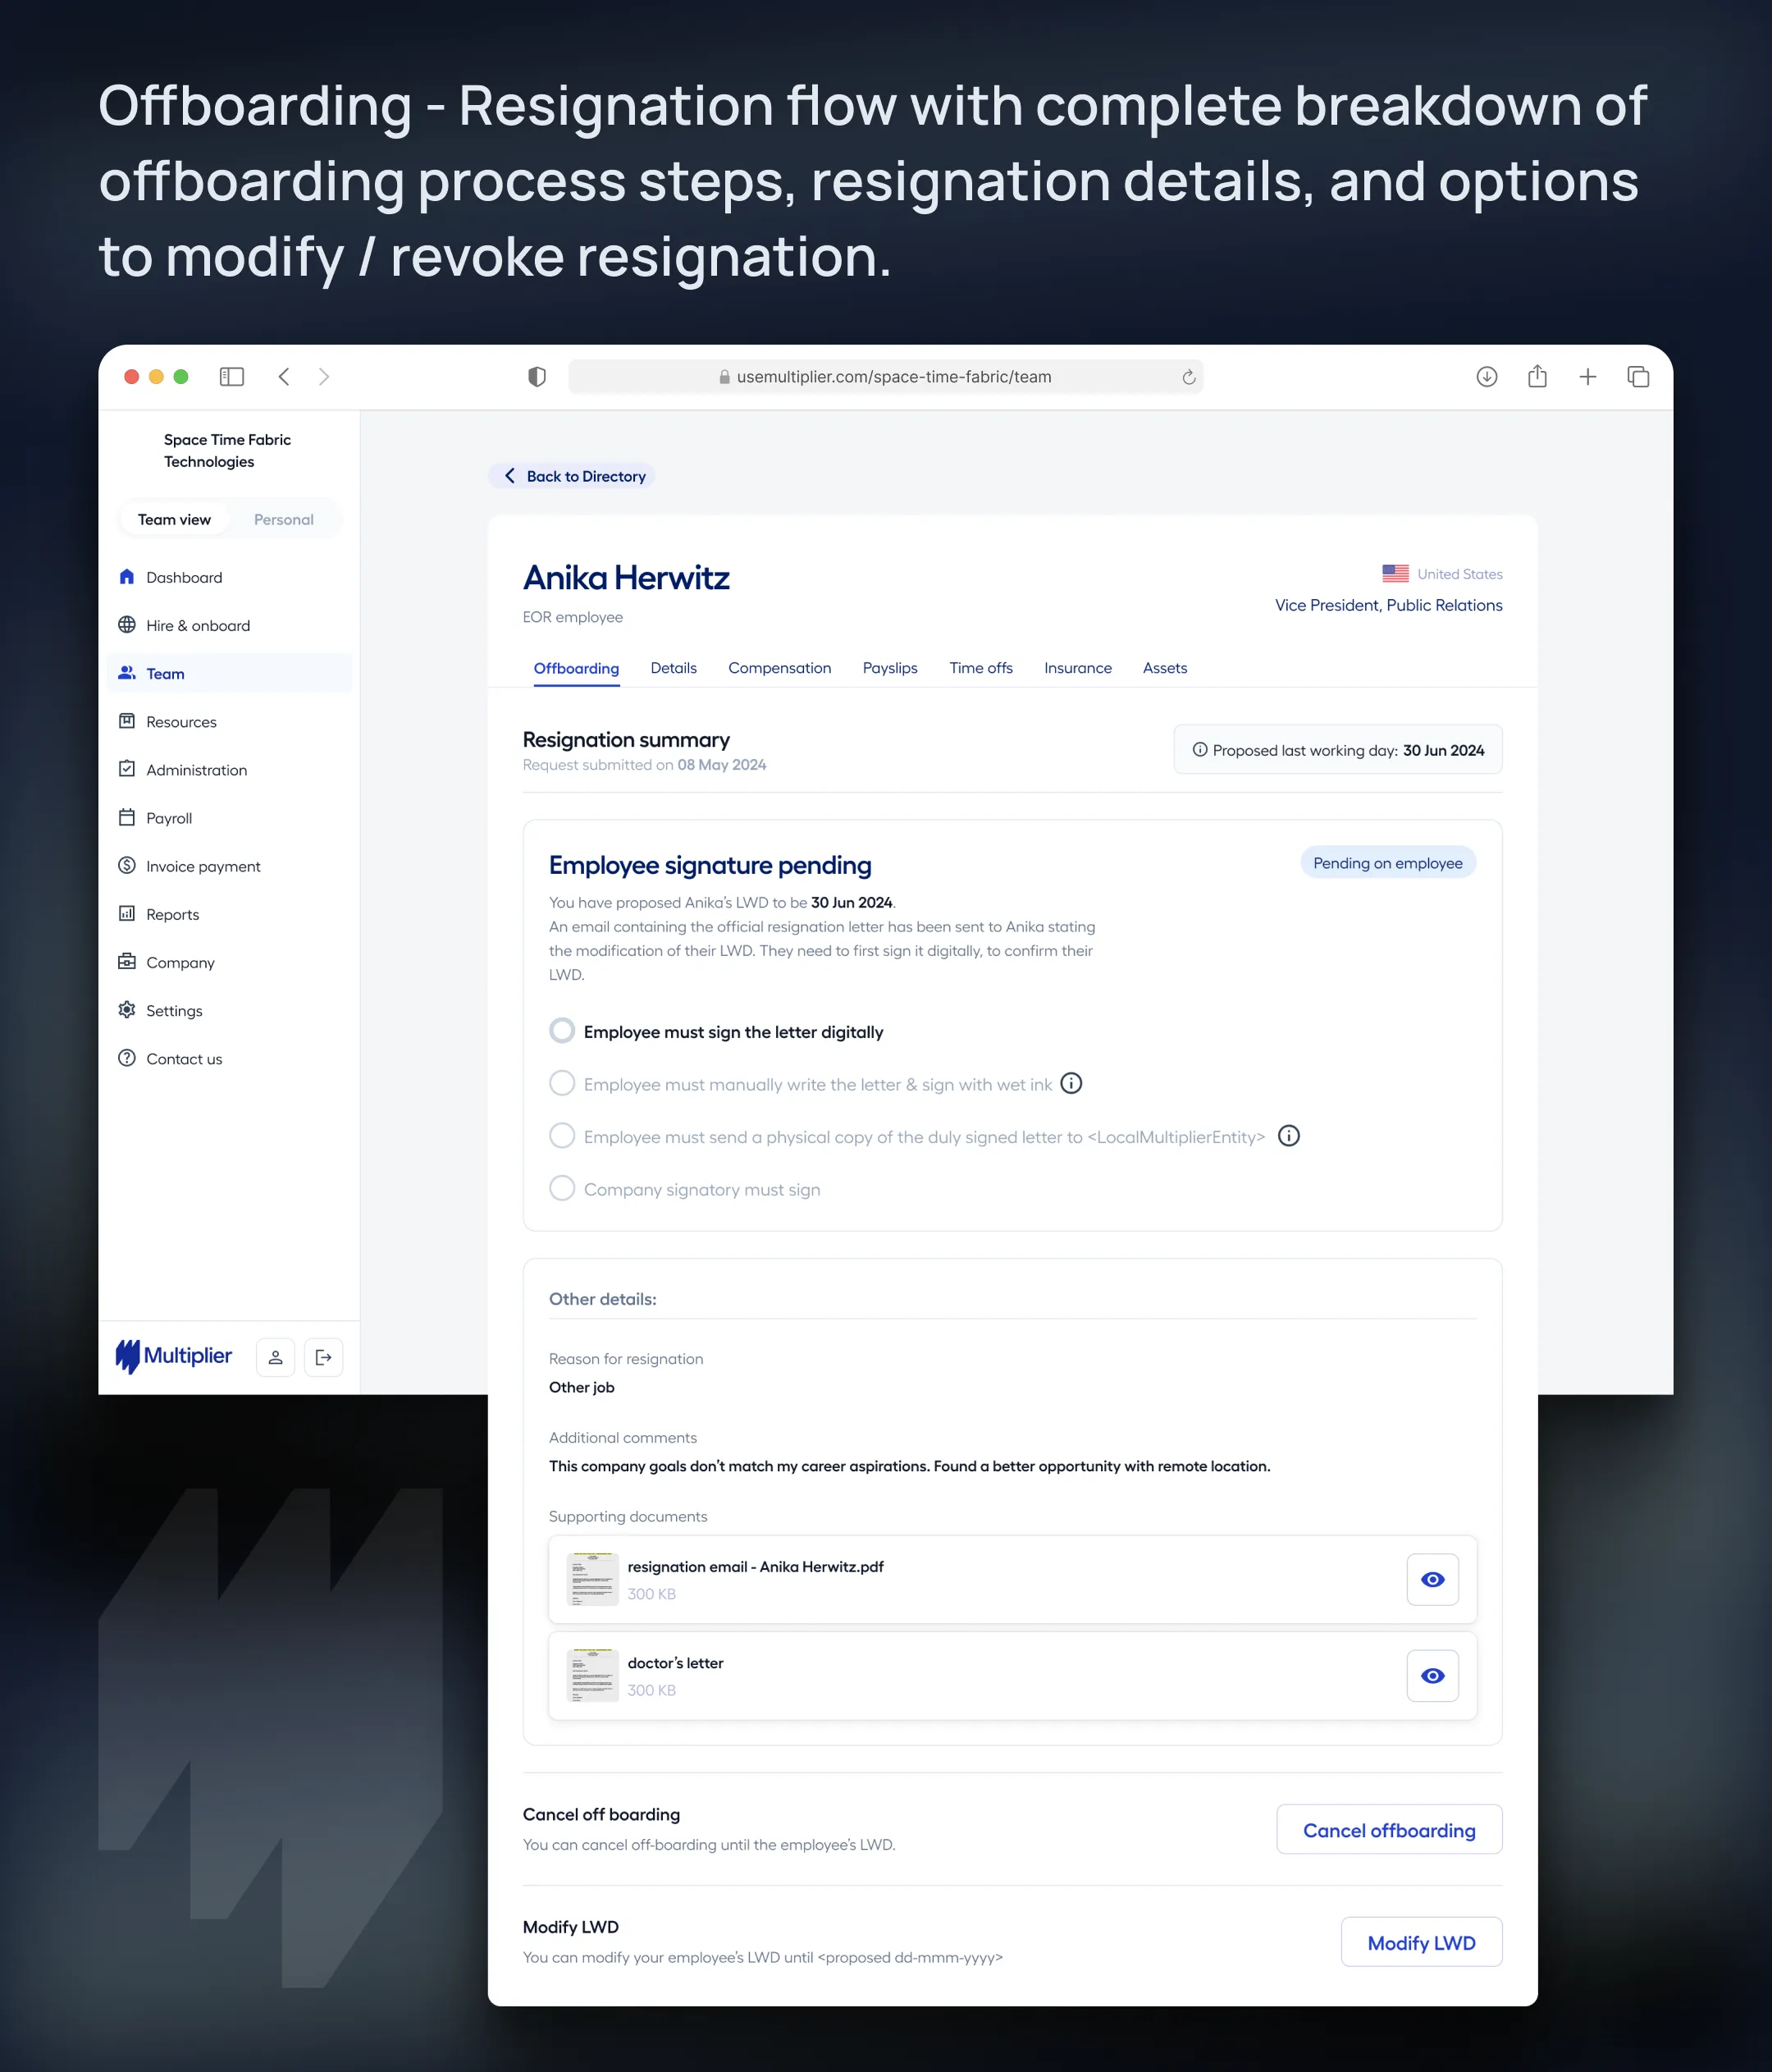Open Company in sidebar
The image size is (1772, 2072).
tap(229, 961)
